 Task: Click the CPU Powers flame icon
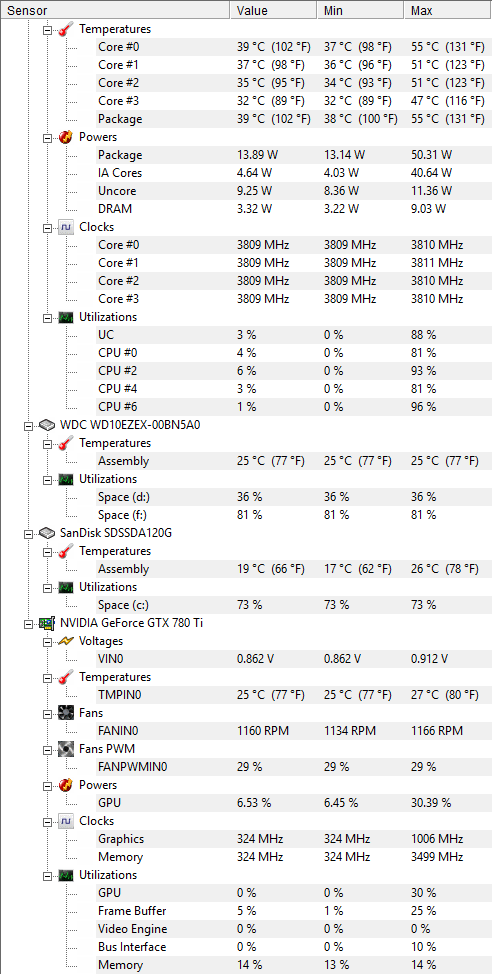click(66, 137)
